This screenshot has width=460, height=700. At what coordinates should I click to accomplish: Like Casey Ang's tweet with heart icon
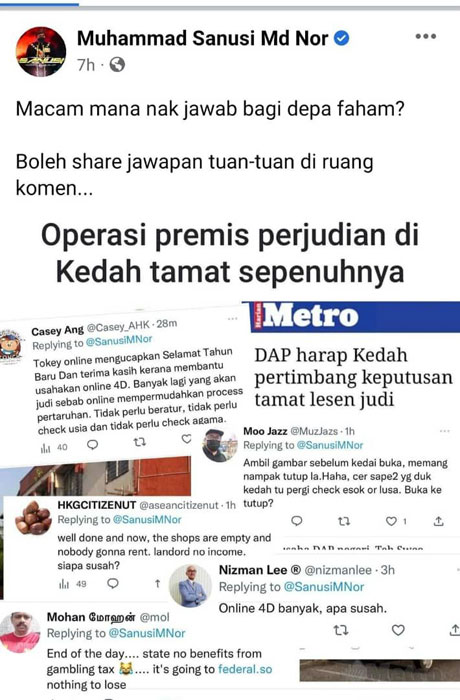click(187, 439)
